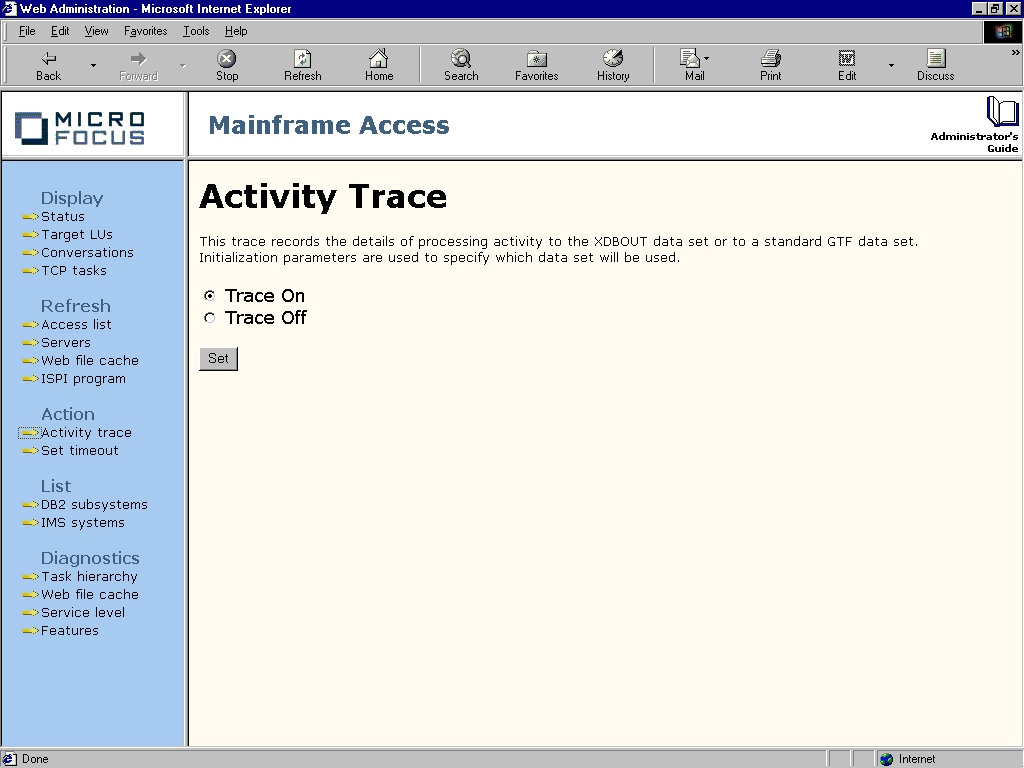Print the Activity Trace page

(x=769, y=64)
